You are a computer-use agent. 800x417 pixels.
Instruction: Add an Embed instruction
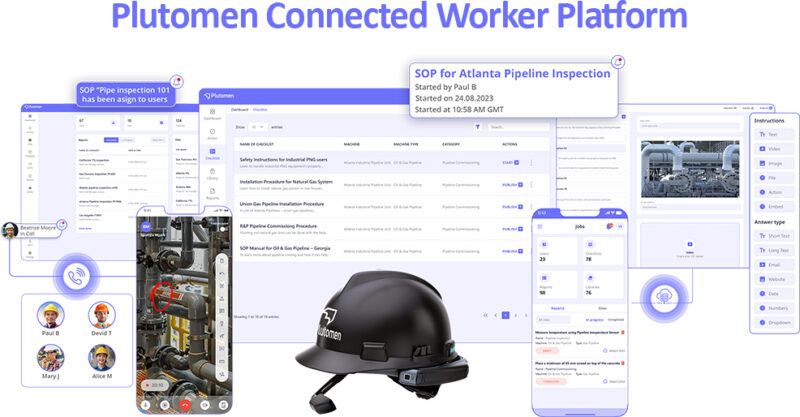click(774, 207)
